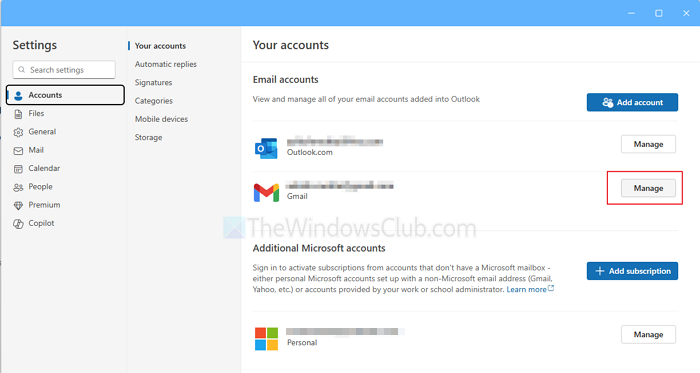Viewport: 700px width, 373px height.
Task: Click the search magnifier icon
Action: (x=21, y=70)
